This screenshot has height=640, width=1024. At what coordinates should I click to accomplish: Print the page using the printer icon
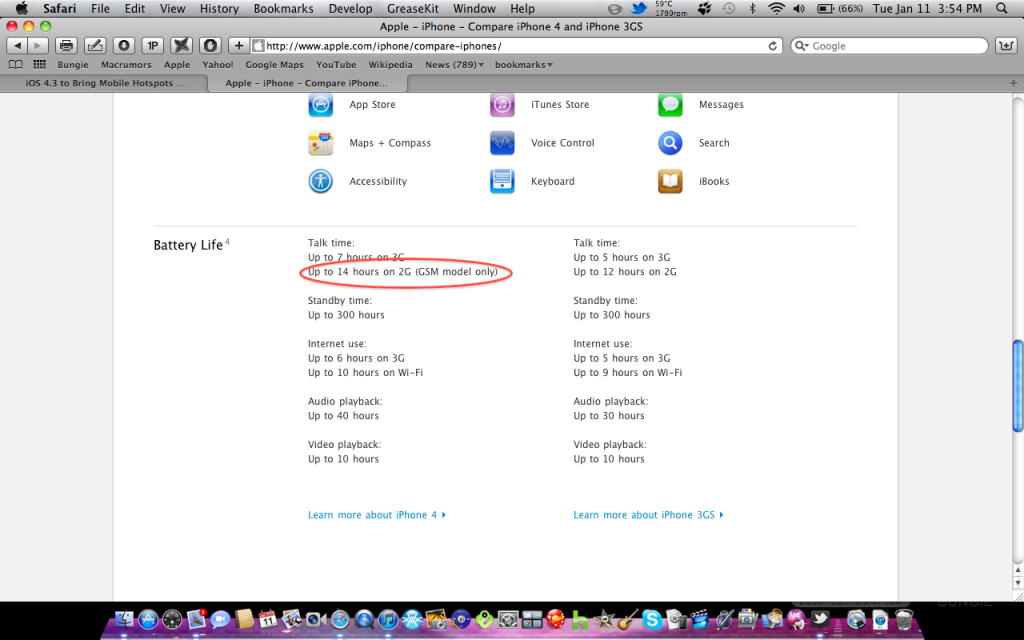coord(66,46)
